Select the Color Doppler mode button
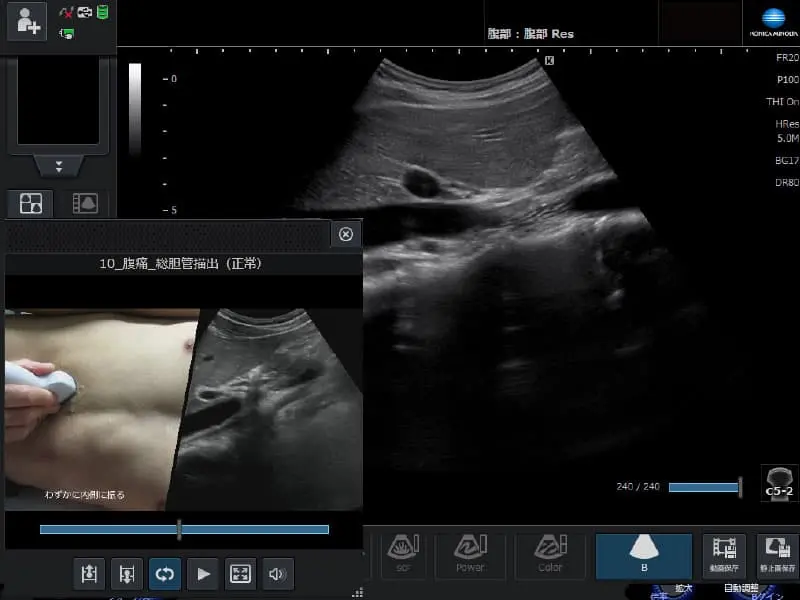Viewport: 800px width, 600px height. (550, 555)
